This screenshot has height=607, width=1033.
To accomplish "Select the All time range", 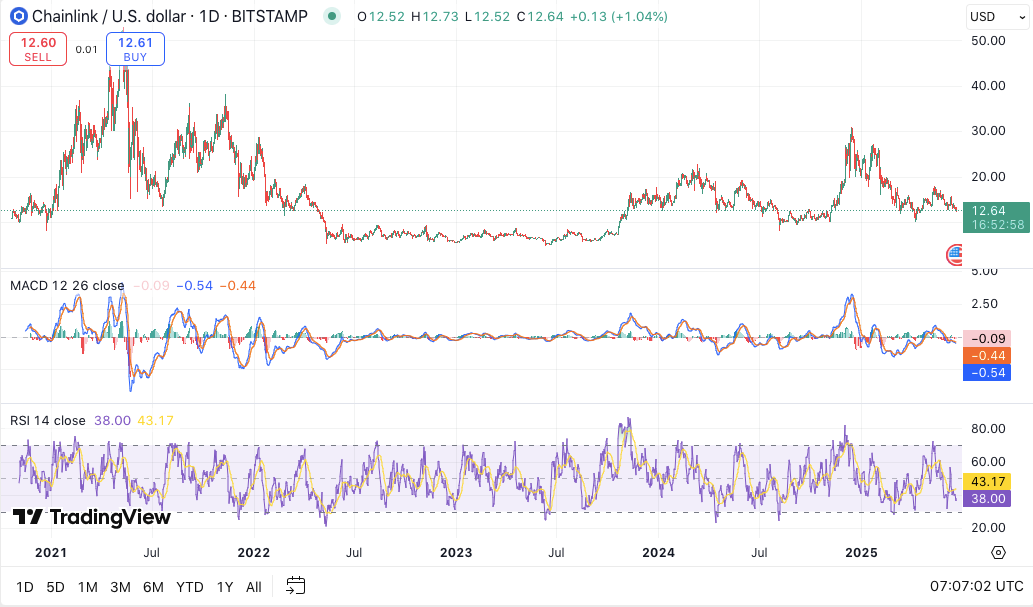I will coord(254,587).
